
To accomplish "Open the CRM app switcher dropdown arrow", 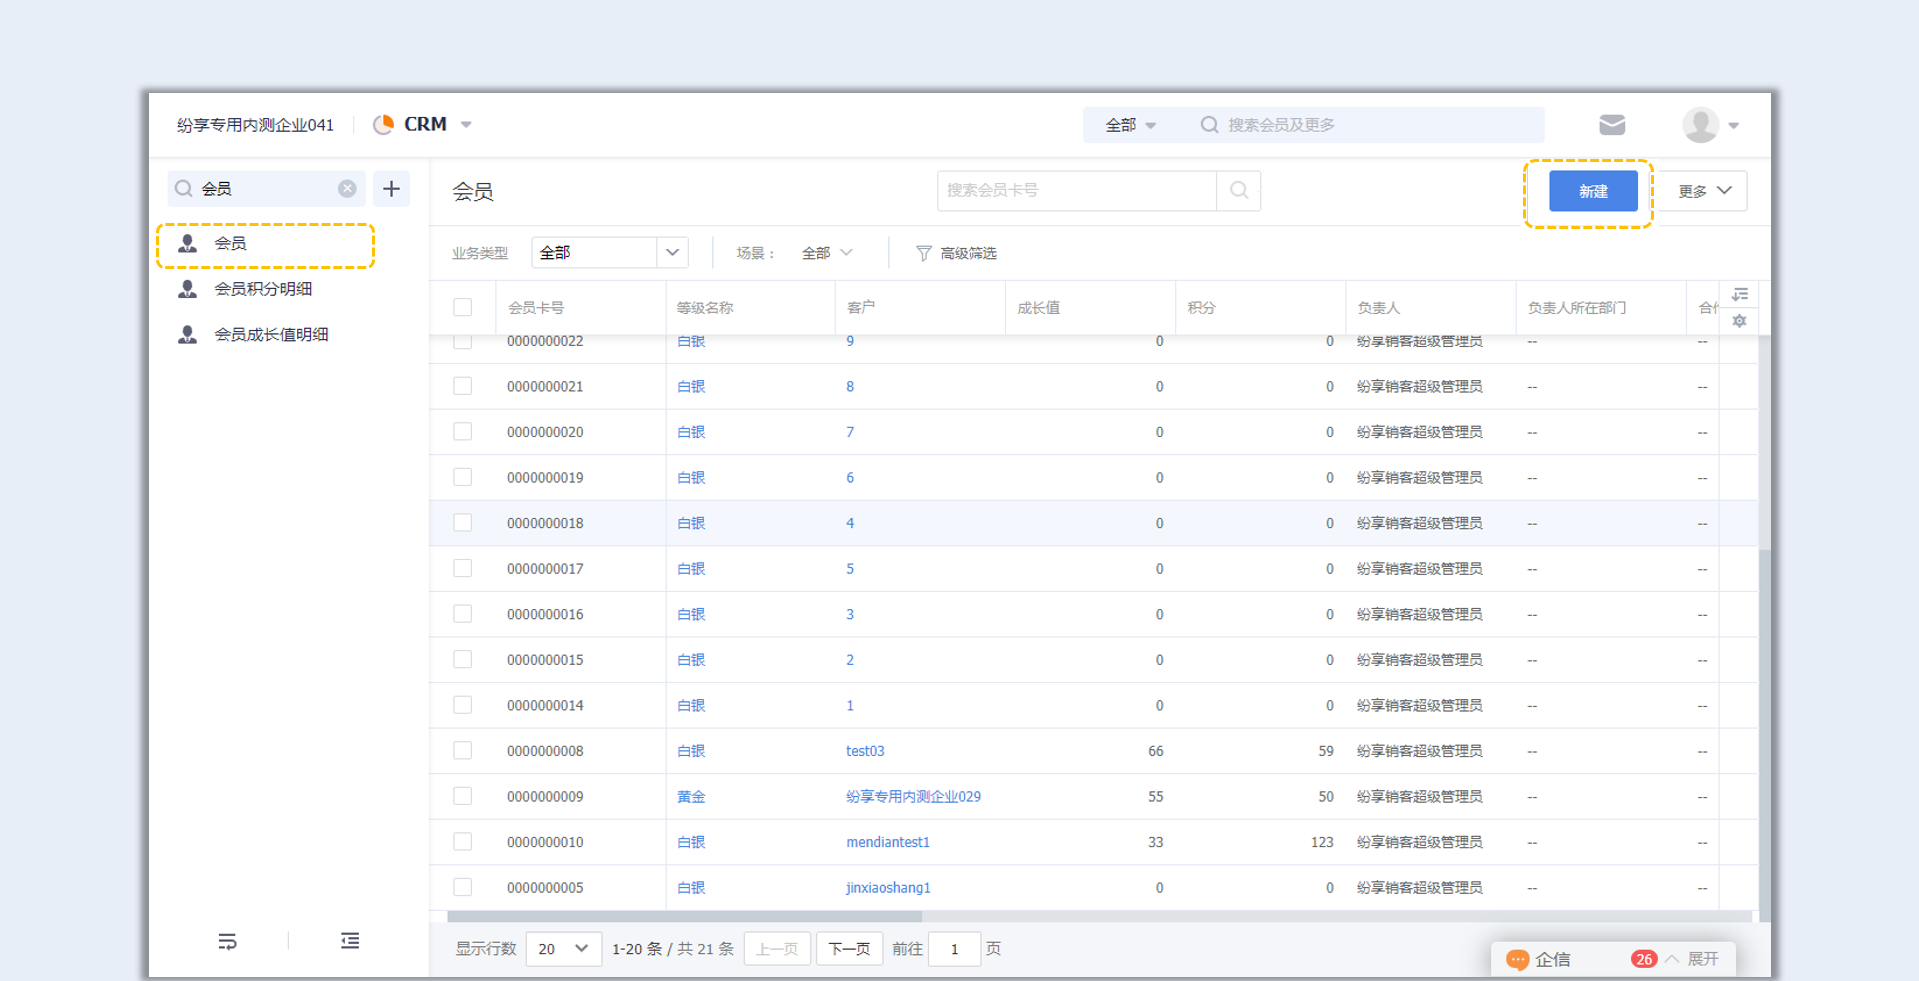I will [x=466, y=125].
